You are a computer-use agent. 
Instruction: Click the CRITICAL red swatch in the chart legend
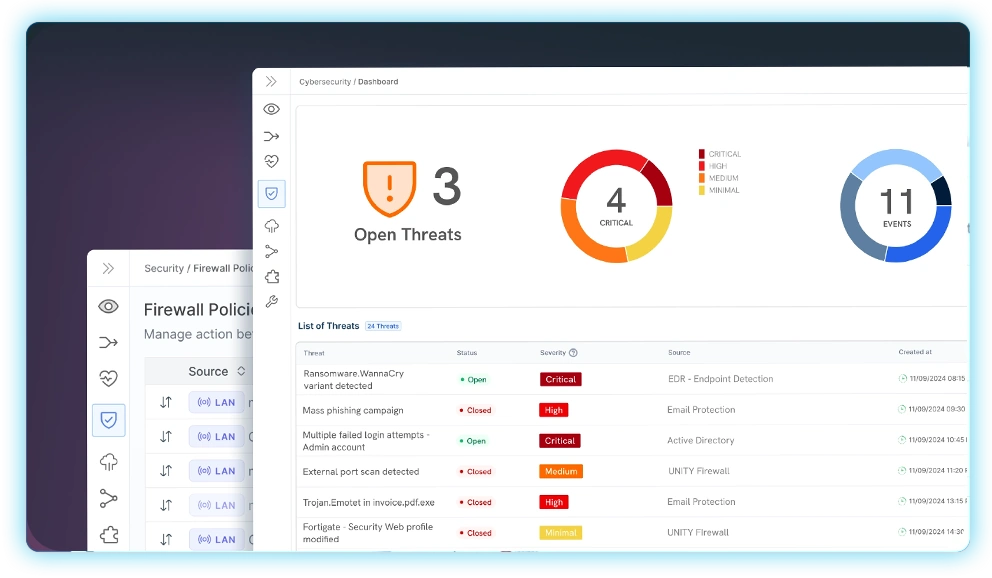click(702, 154)
